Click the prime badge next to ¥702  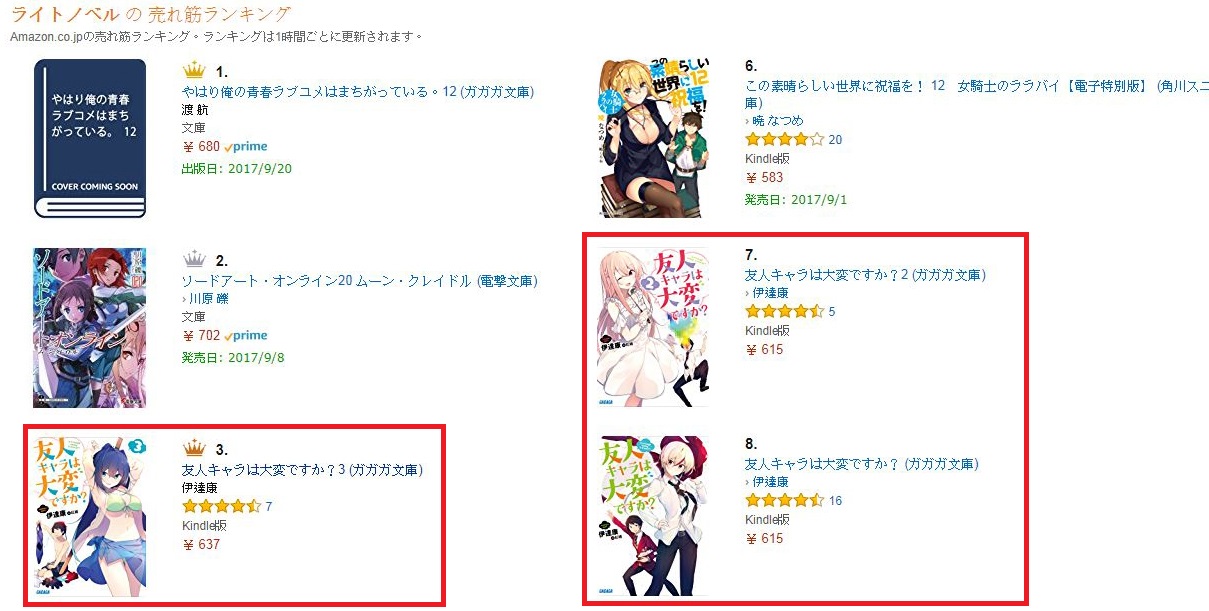tap(246, 336)
